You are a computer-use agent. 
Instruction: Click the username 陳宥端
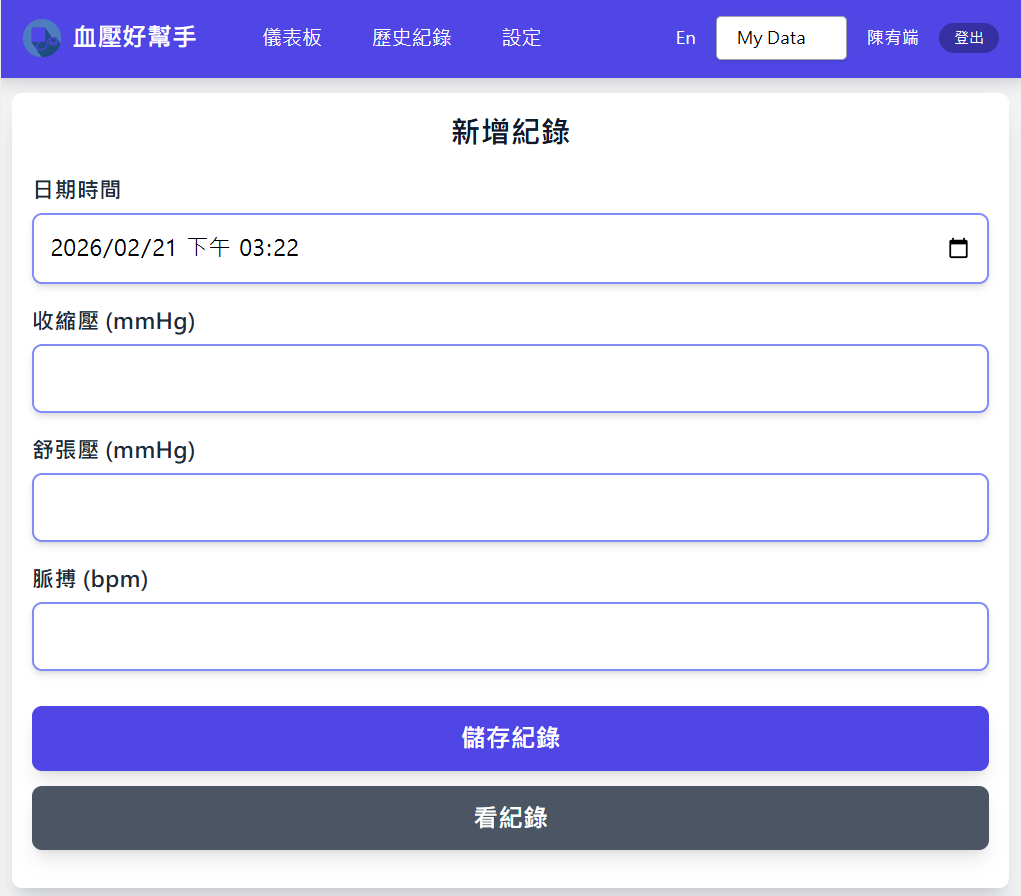click(x=893, y=38)
